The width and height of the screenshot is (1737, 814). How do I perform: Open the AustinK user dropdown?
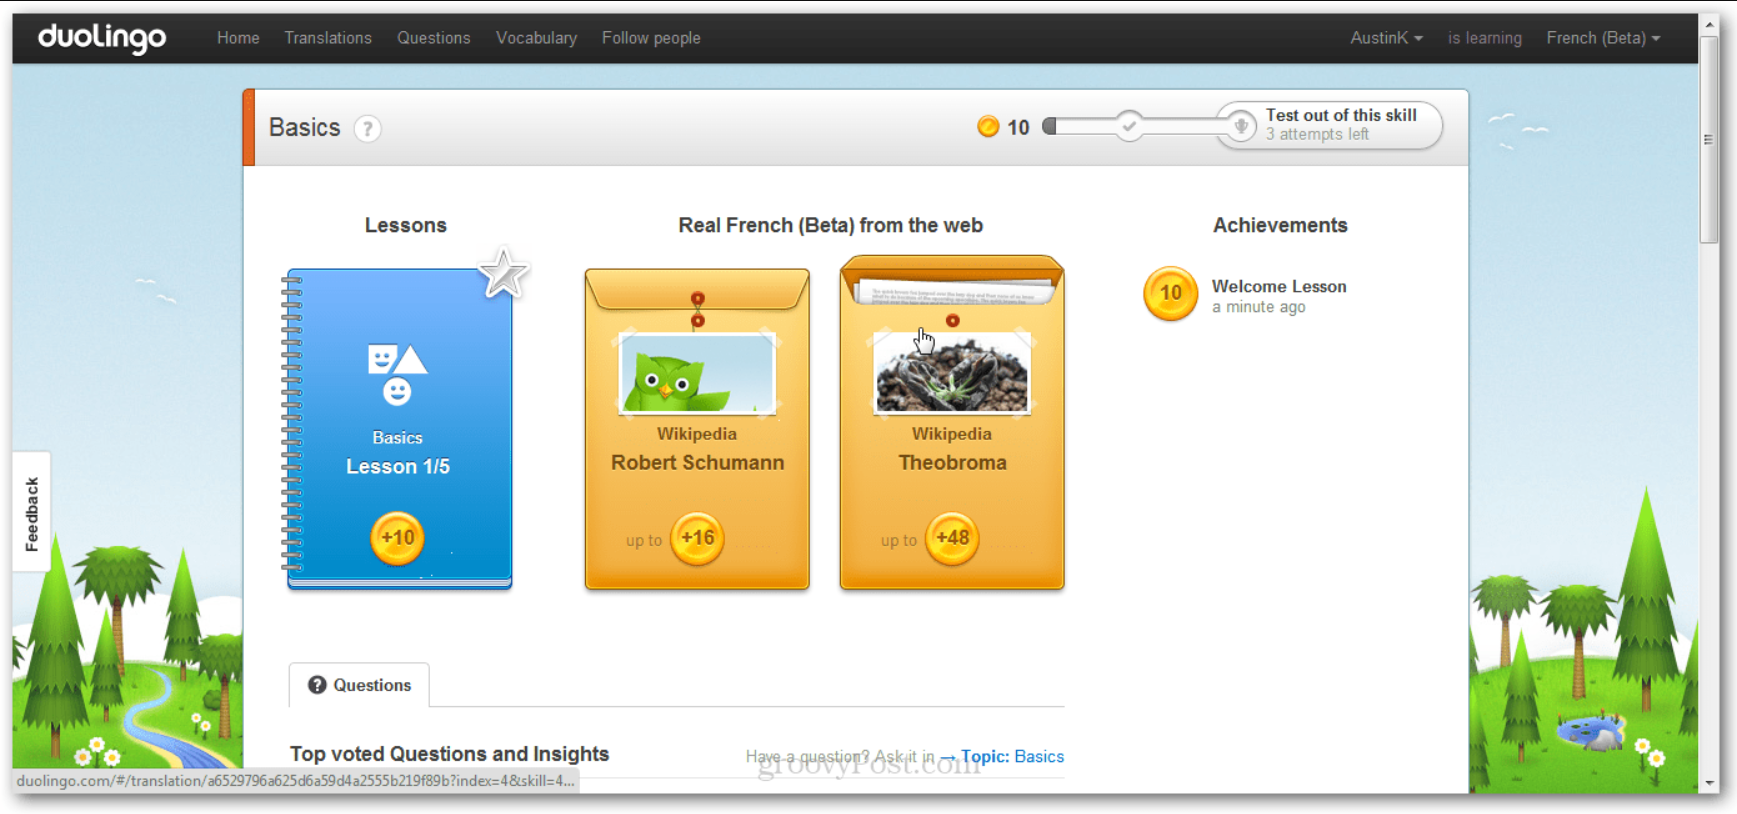click(x=1385, y=38)
